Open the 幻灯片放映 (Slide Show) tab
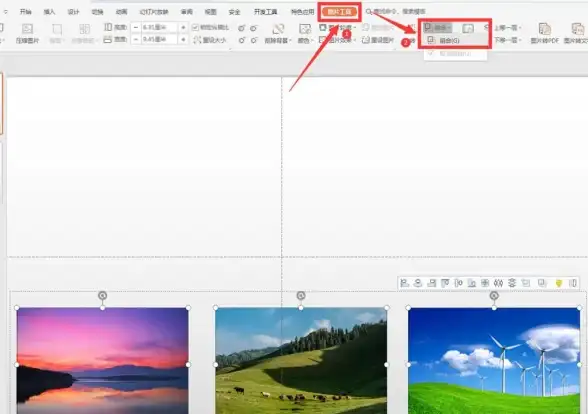This screenshot has width=588, height=414. click(154, 12)
